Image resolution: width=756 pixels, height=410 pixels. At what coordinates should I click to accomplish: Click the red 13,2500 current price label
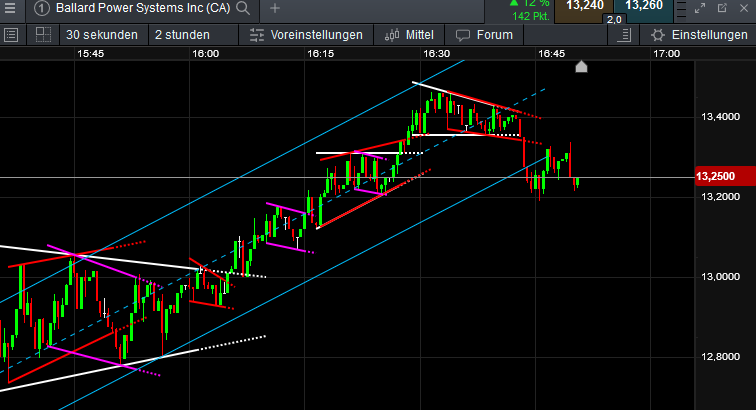tap(725, 177)
